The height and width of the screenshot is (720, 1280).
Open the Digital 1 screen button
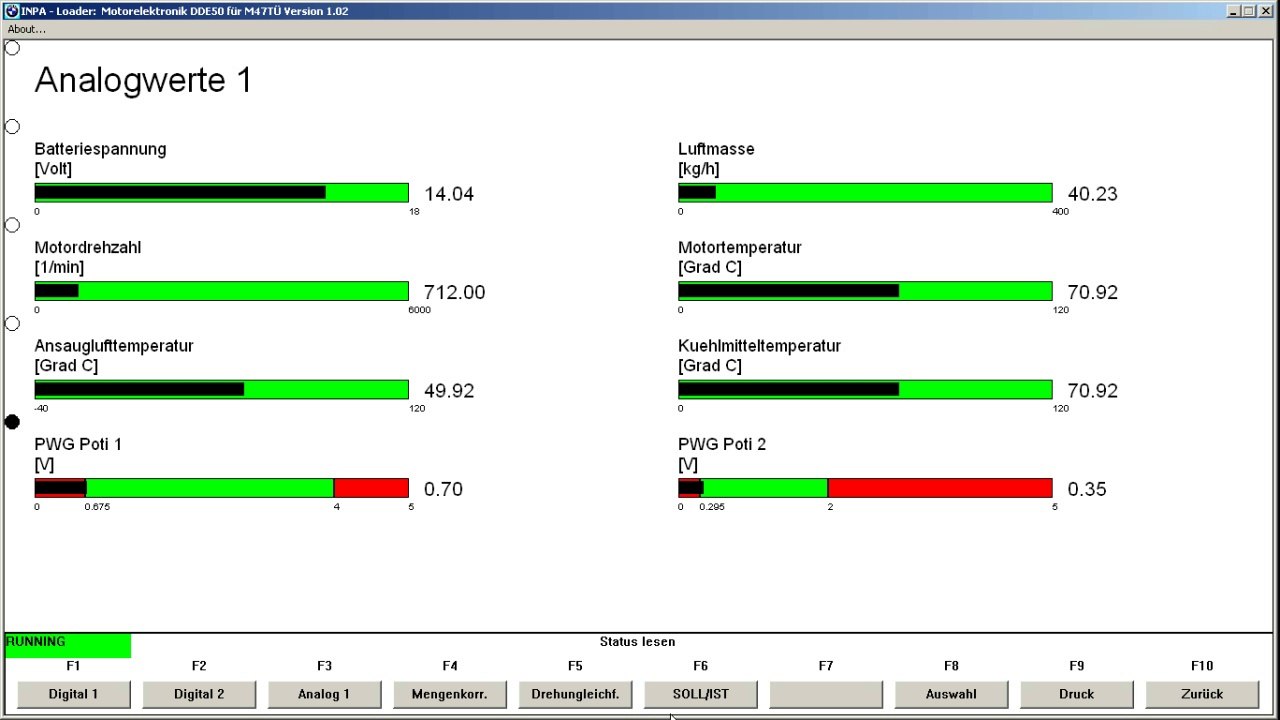tap(74, 694)
